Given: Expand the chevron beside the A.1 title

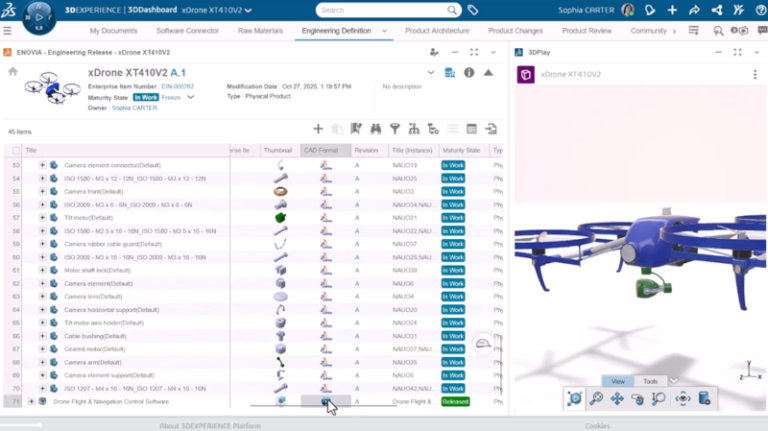Looking at the screenshot, I should [x=431, y=73].
